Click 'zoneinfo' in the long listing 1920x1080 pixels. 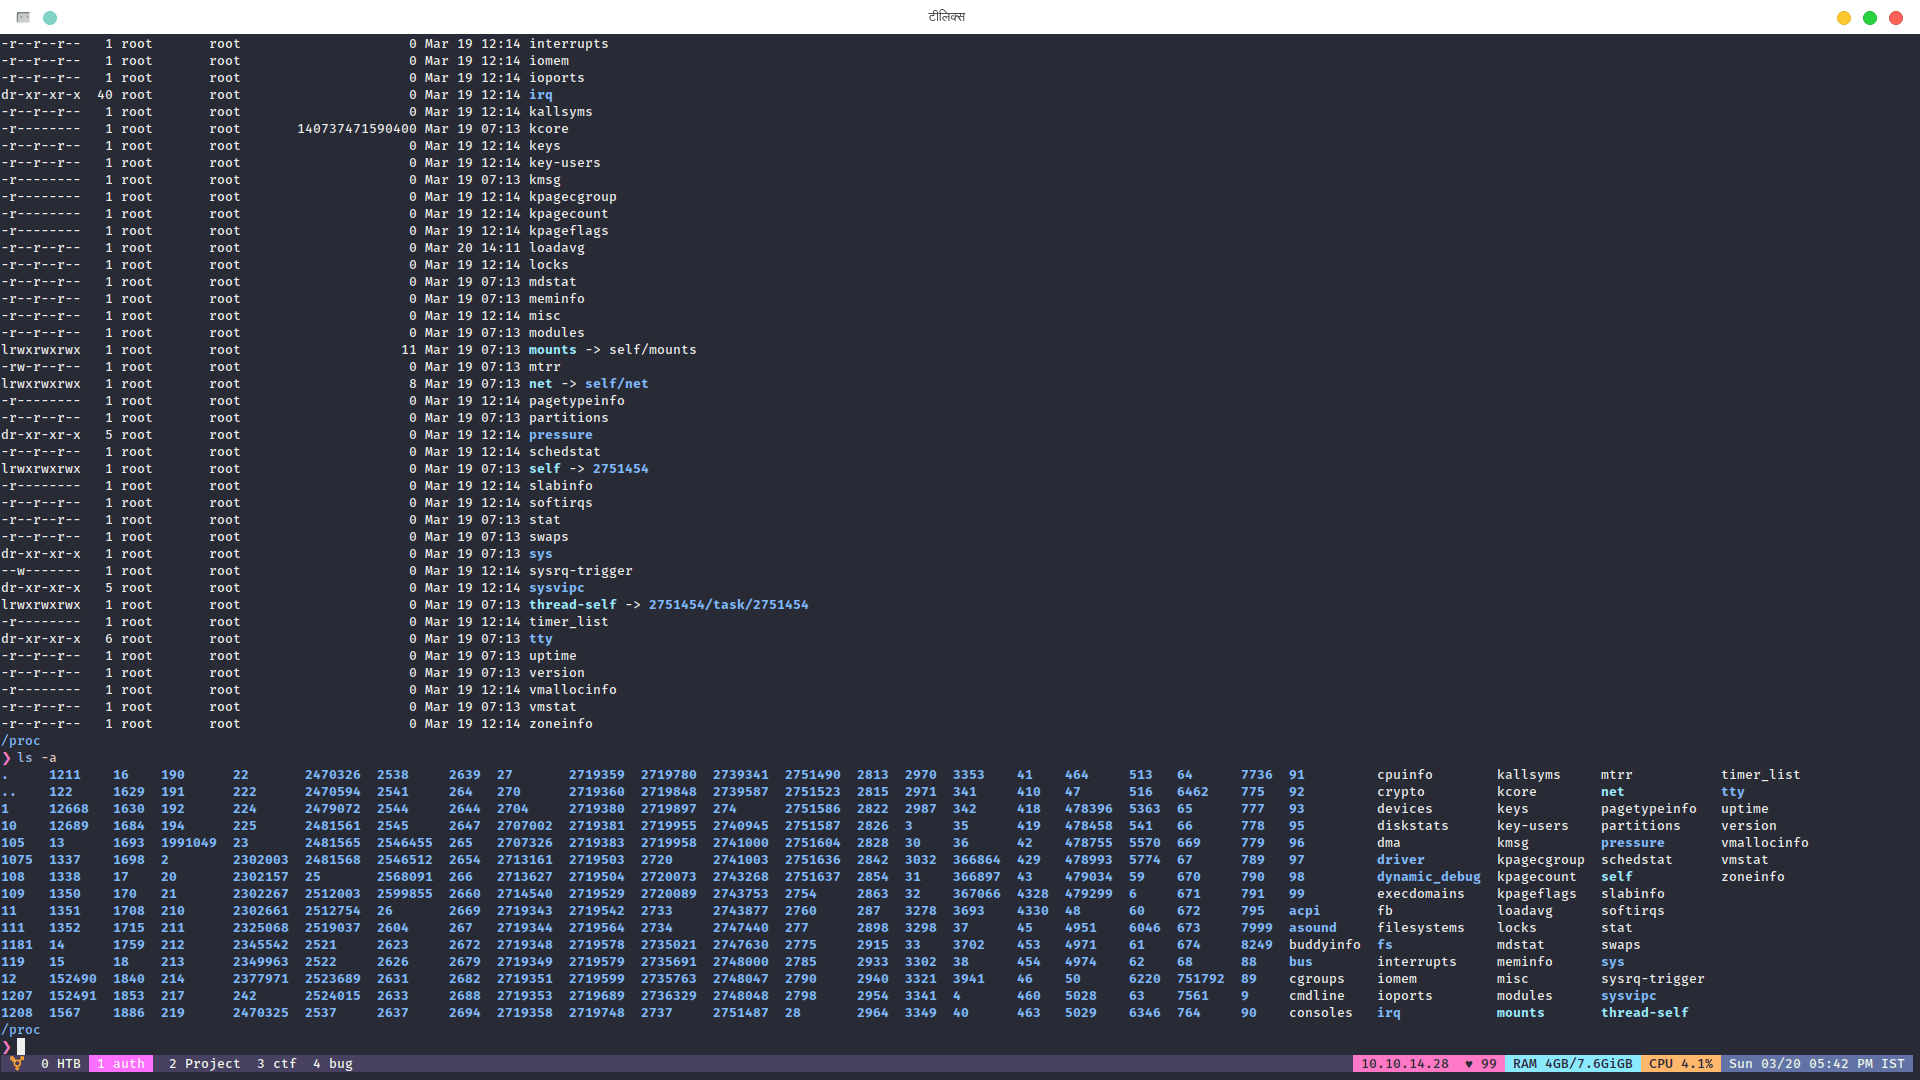[561, 724]
